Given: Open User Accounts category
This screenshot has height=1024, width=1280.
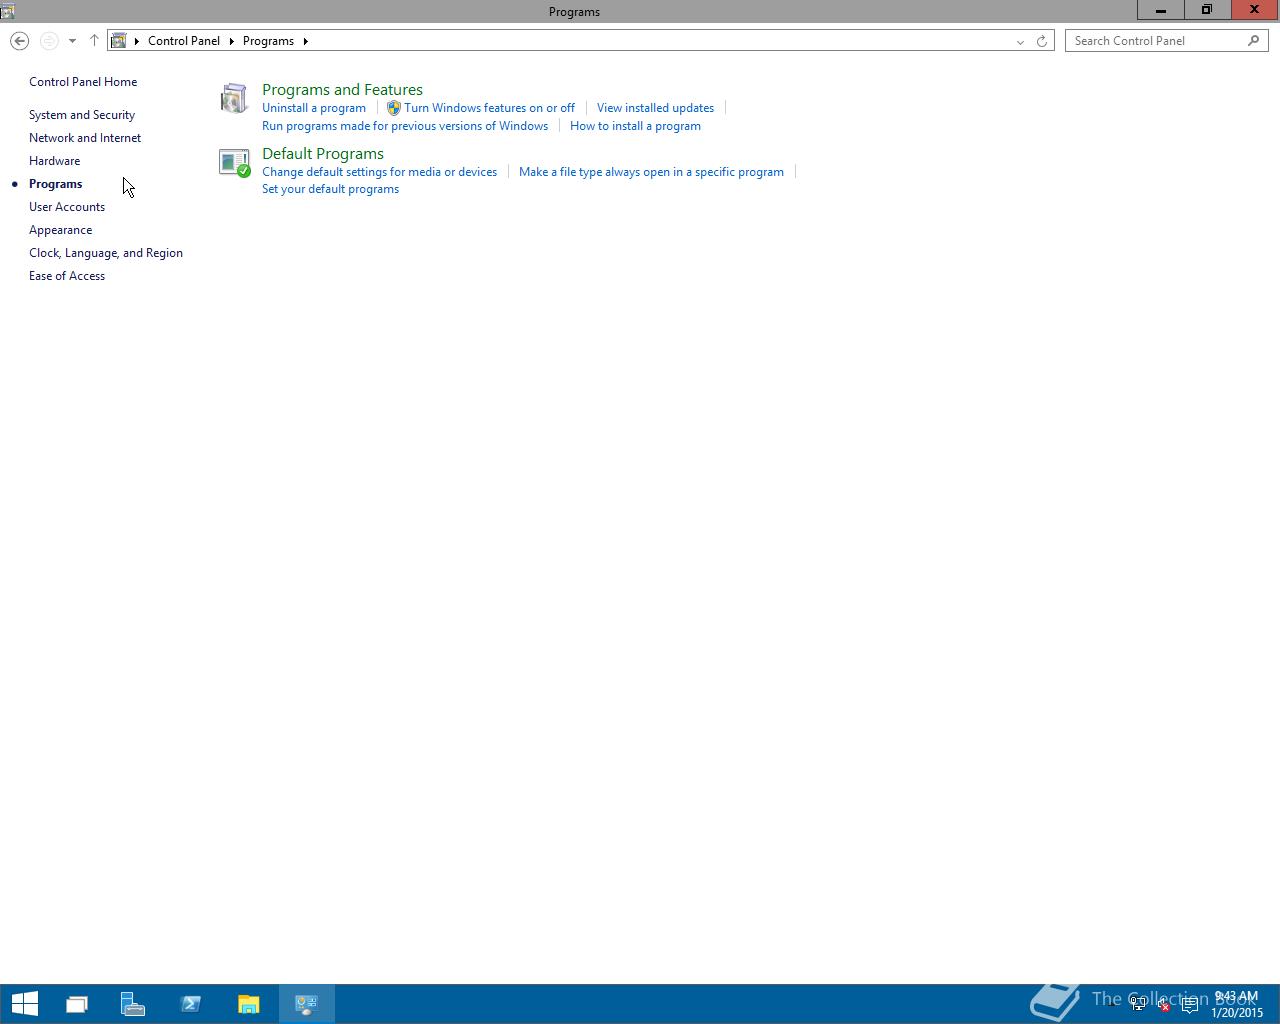Looking at the screenshot, I should click(x=67, y=207).
